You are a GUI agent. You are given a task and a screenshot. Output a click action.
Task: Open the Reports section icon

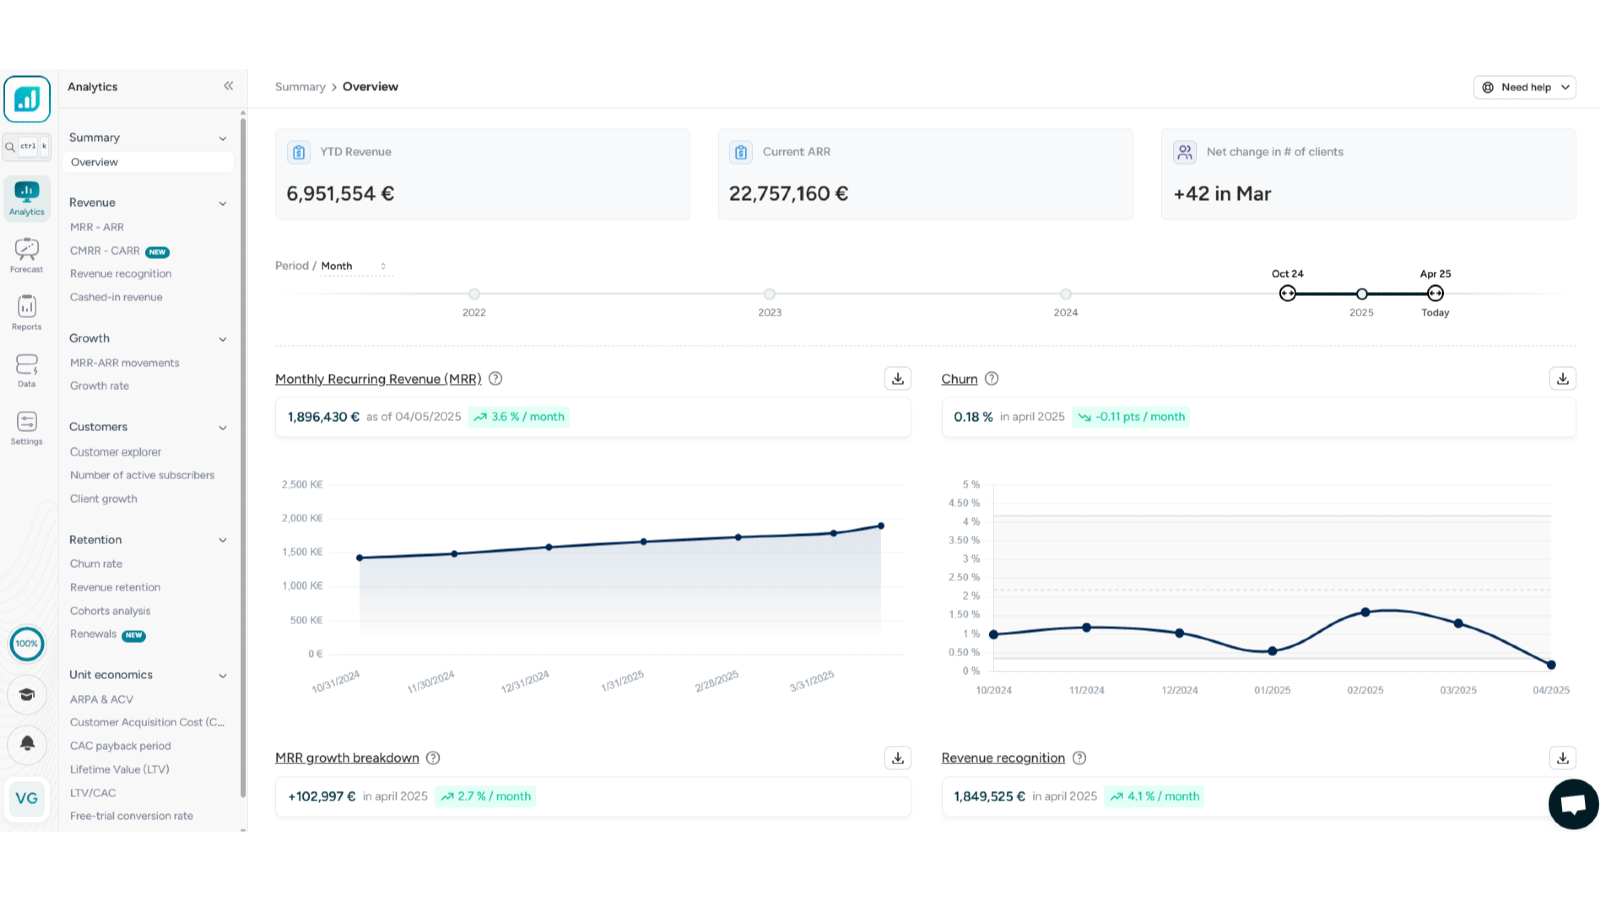click(x=27, y=312)
